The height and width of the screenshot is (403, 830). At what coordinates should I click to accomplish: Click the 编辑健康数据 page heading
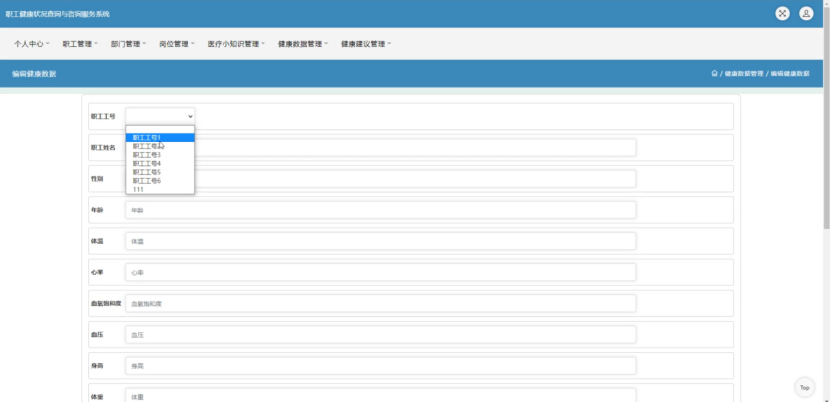click(34, 74)
